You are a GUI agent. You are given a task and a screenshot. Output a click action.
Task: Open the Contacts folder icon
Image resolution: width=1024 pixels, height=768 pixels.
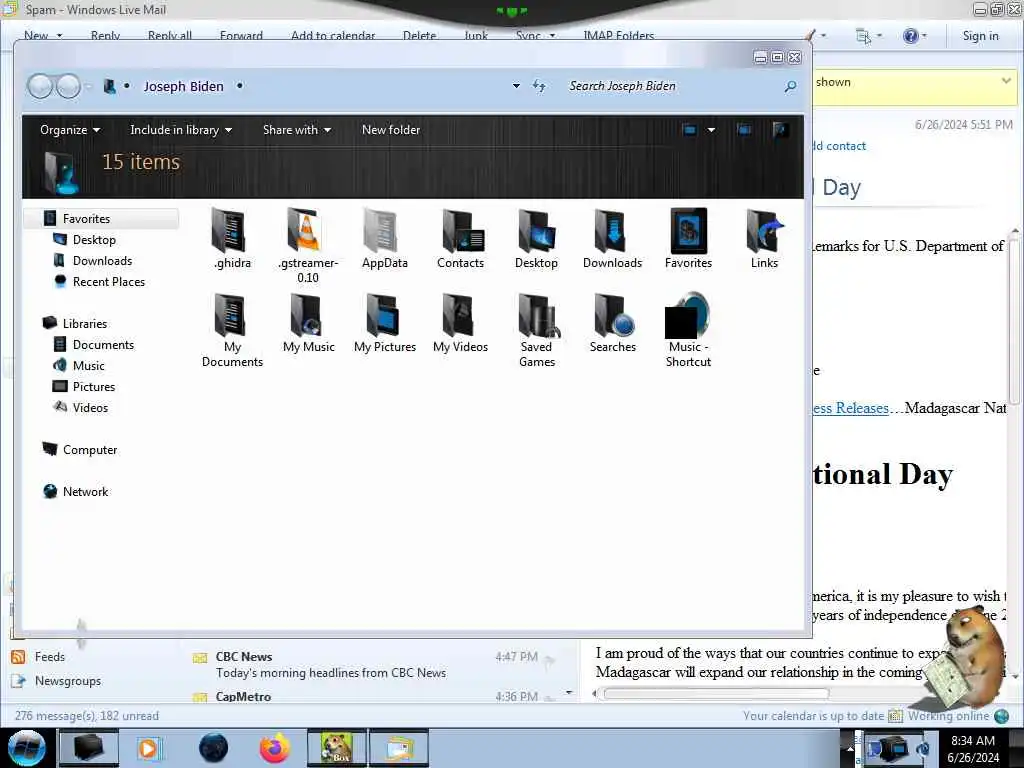pos(460,238)
